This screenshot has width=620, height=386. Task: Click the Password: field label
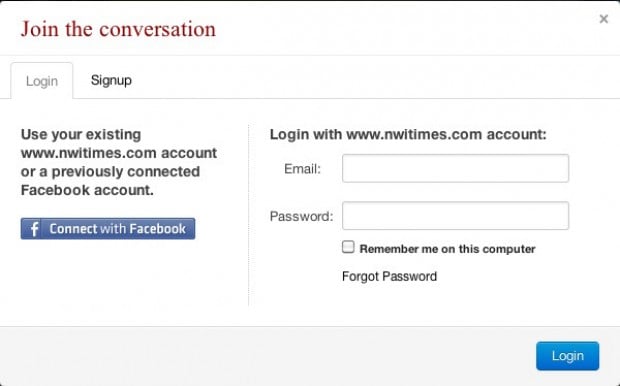tap(302, 217)
